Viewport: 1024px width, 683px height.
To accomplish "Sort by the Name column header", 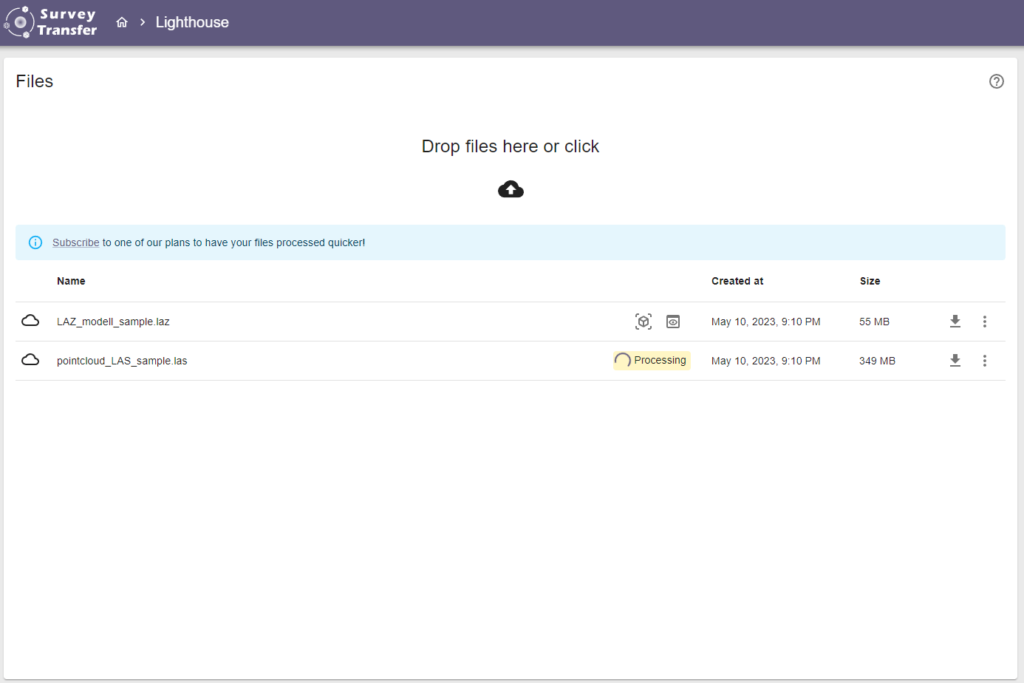I will pos(71,281).
